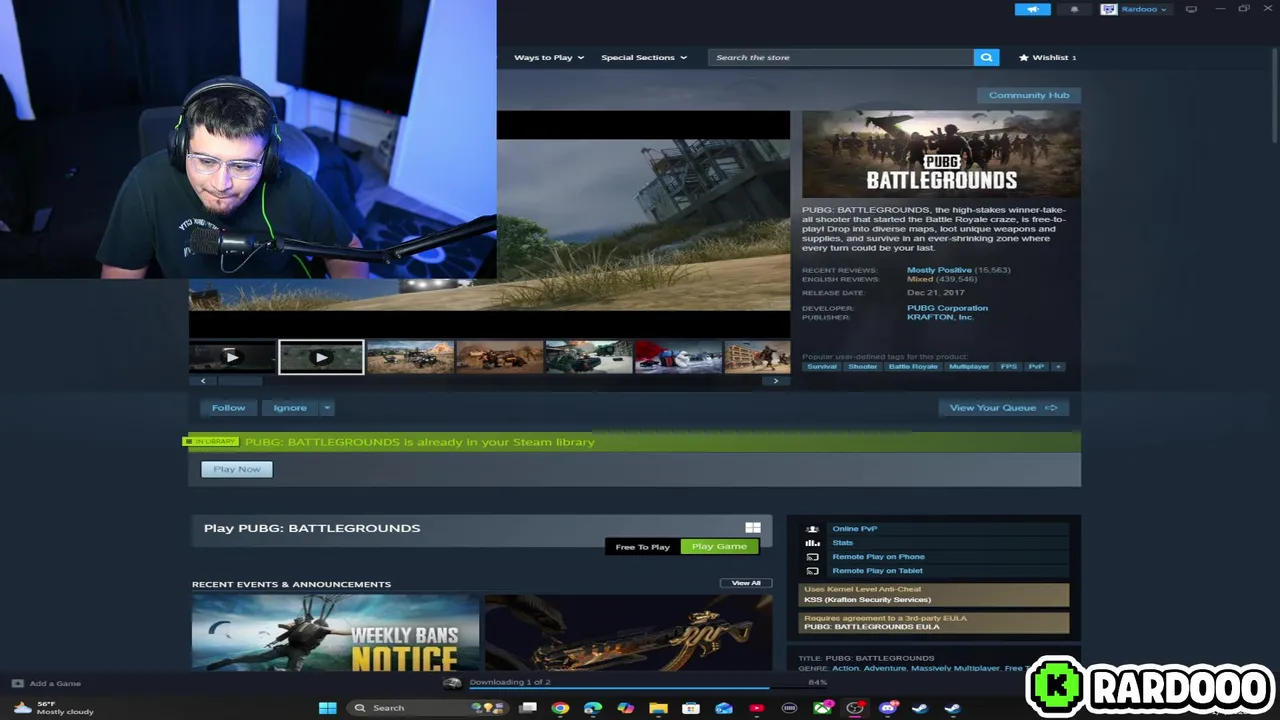This screenshot has width=1280, height=720.
Task: Open the Windows Start menu
Action: [327, 708]
